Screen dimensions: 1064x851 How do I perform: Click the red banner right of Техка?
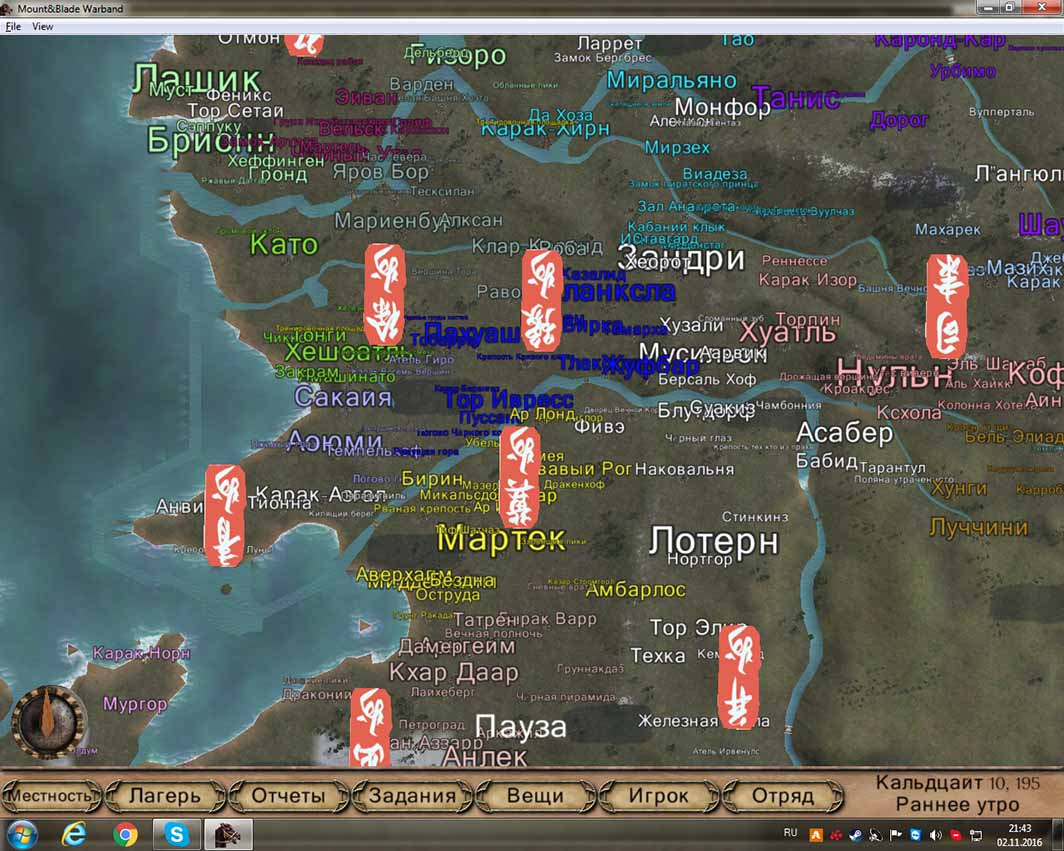(x=739, y=677)
